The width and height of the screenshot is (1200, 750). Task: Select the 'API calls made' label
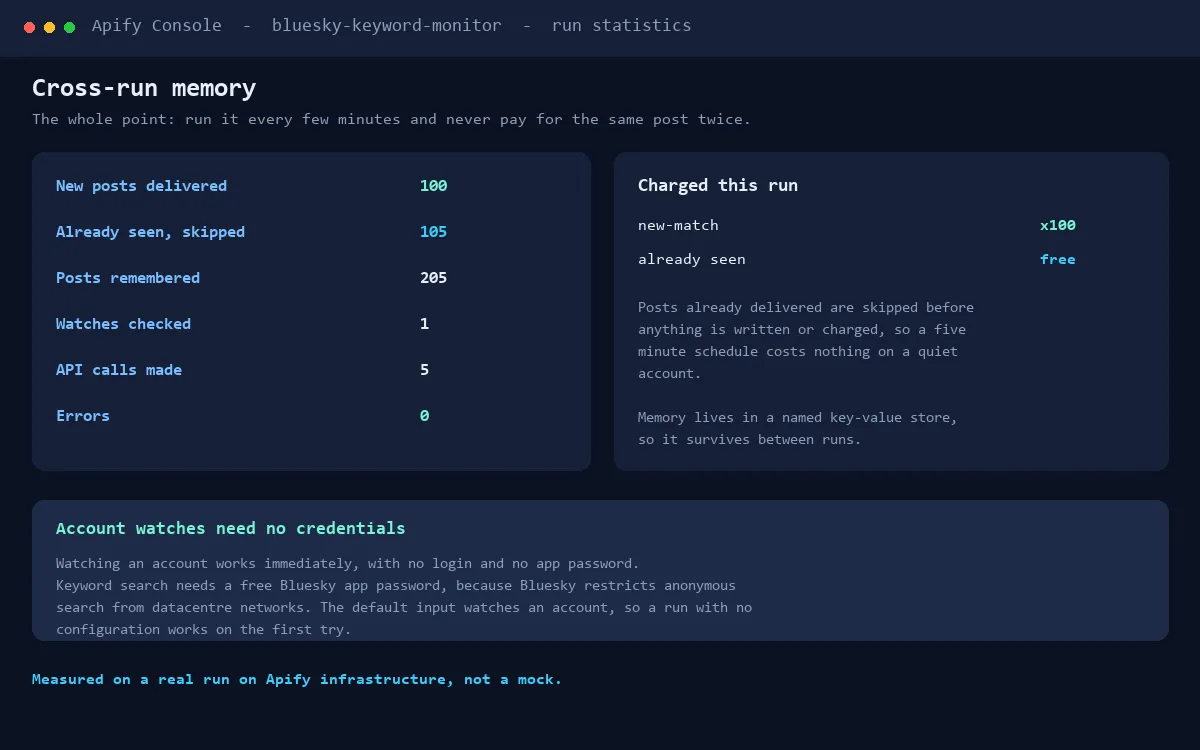(119, 370)
